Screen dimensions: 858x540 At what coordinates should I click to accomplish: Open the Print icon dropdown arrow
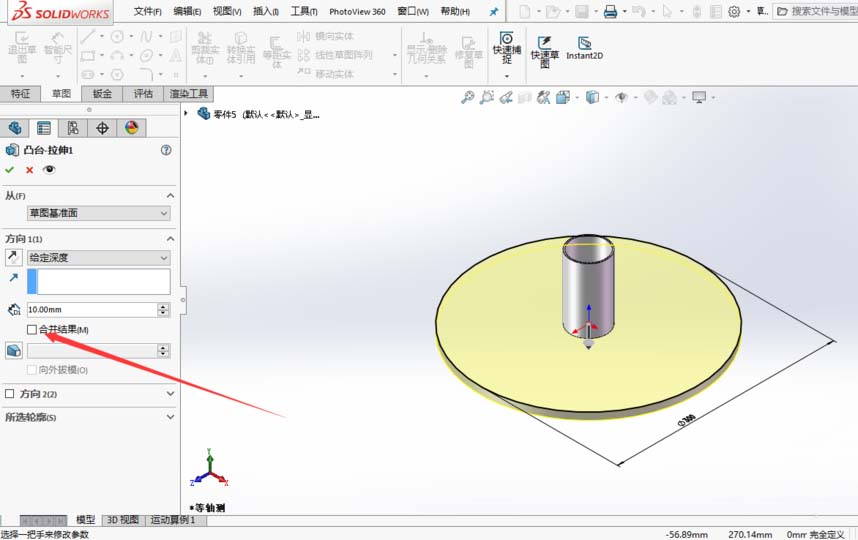pyautogui.click(x=624, y=11)
